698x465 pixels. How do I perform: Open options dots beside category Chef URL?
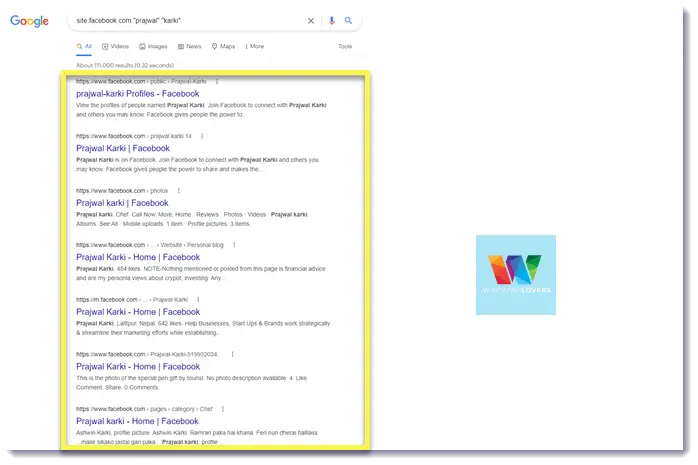tap(223, 409)
